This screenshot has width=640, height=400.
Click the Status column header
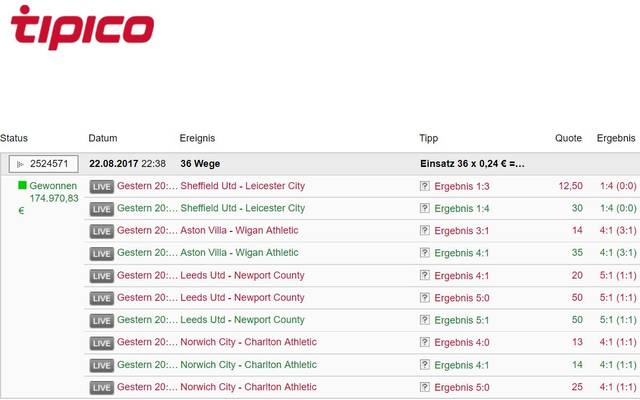coord(14,138)
